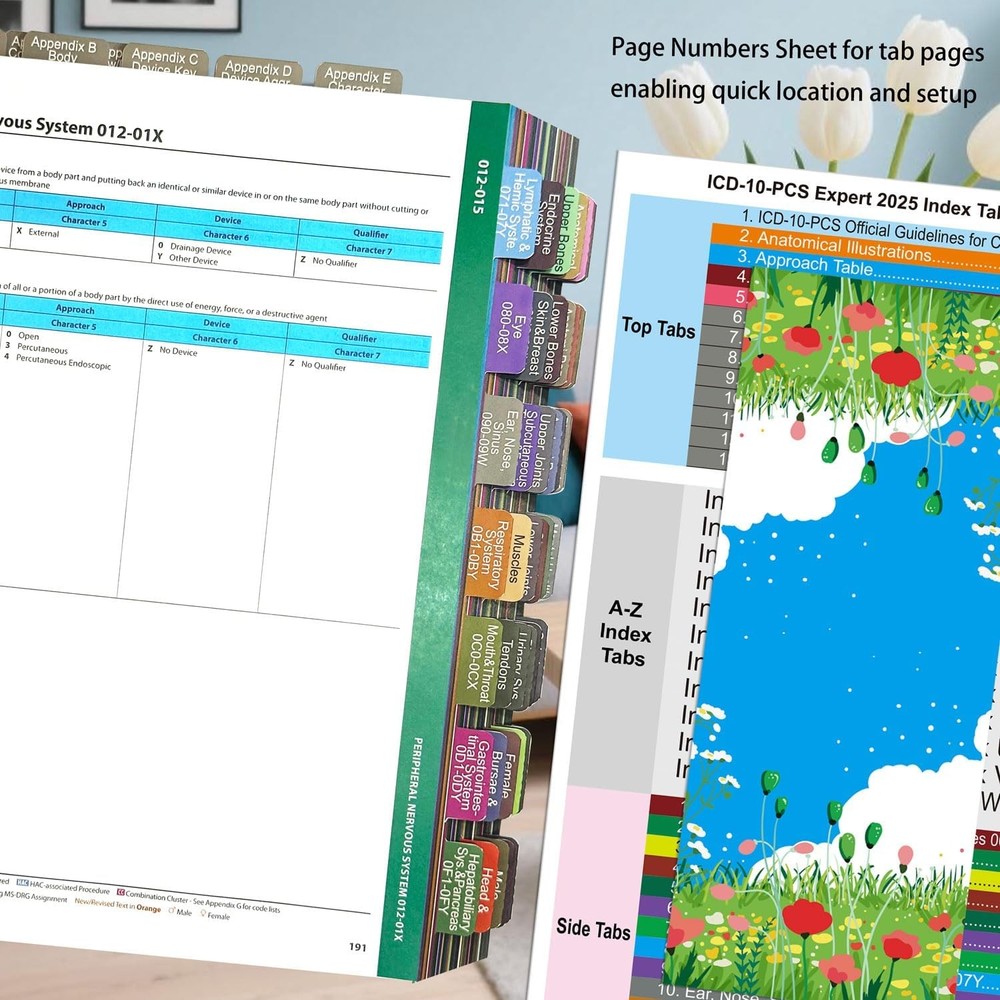Click the 'enabling quick location and setup' caption

[x=793, y=91]
